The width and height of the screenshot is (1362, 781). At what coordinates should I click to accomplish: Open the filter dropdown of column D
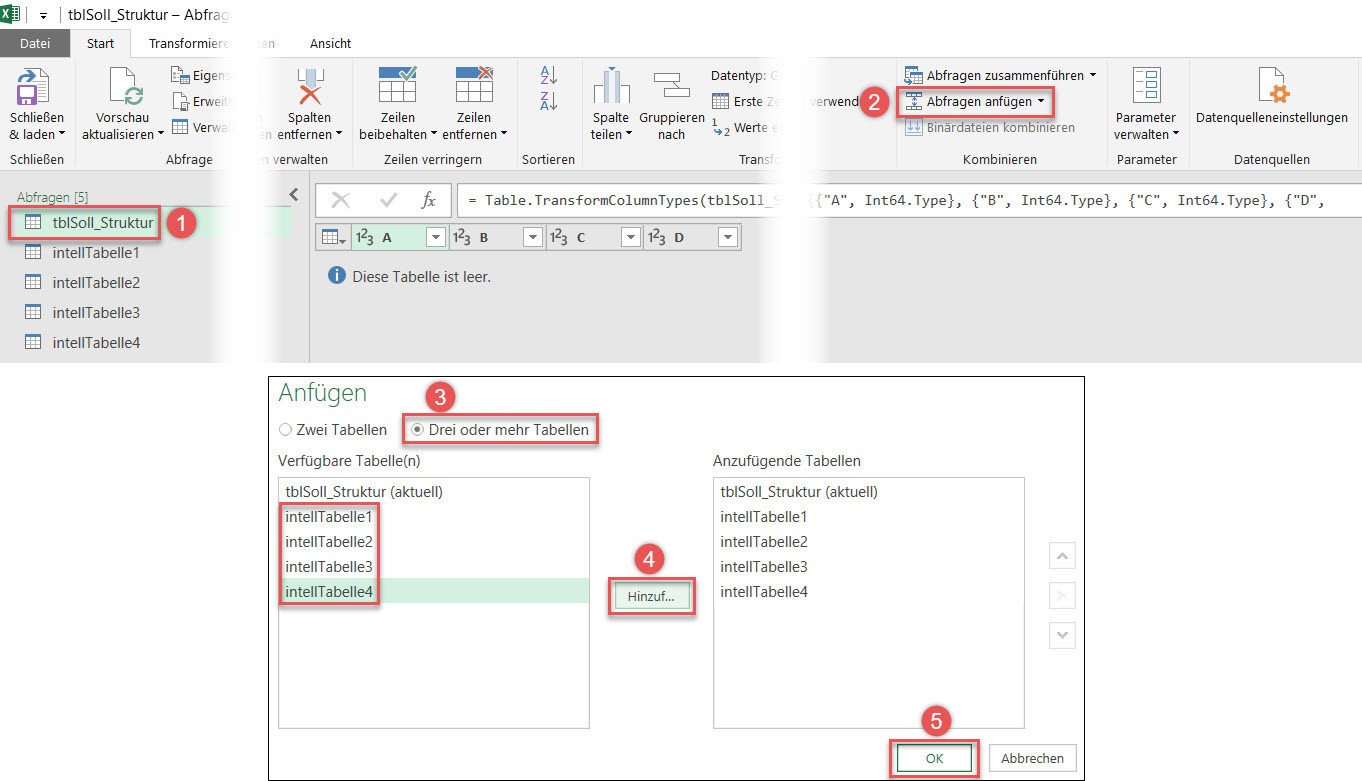point(727,238)
